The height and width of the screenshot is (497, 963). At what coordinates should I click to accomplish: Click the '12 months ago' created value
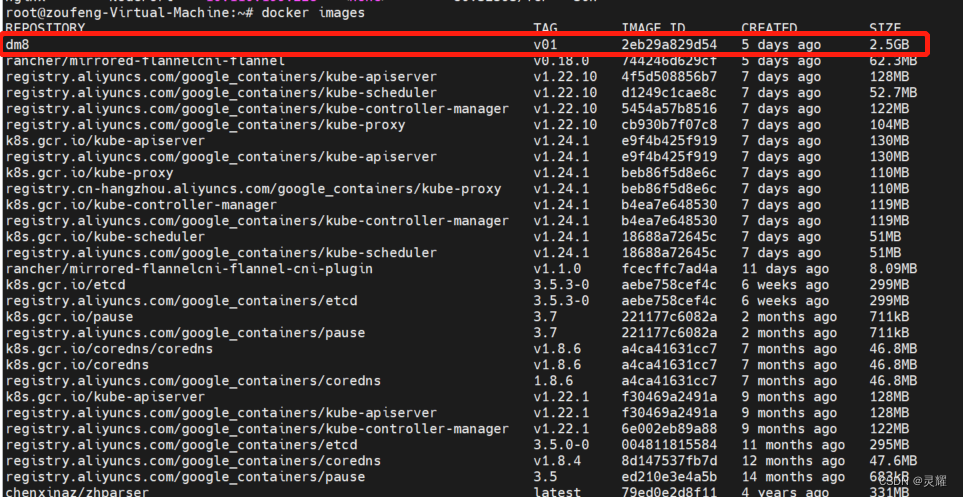pyautogui.click(x=793, y=460)
